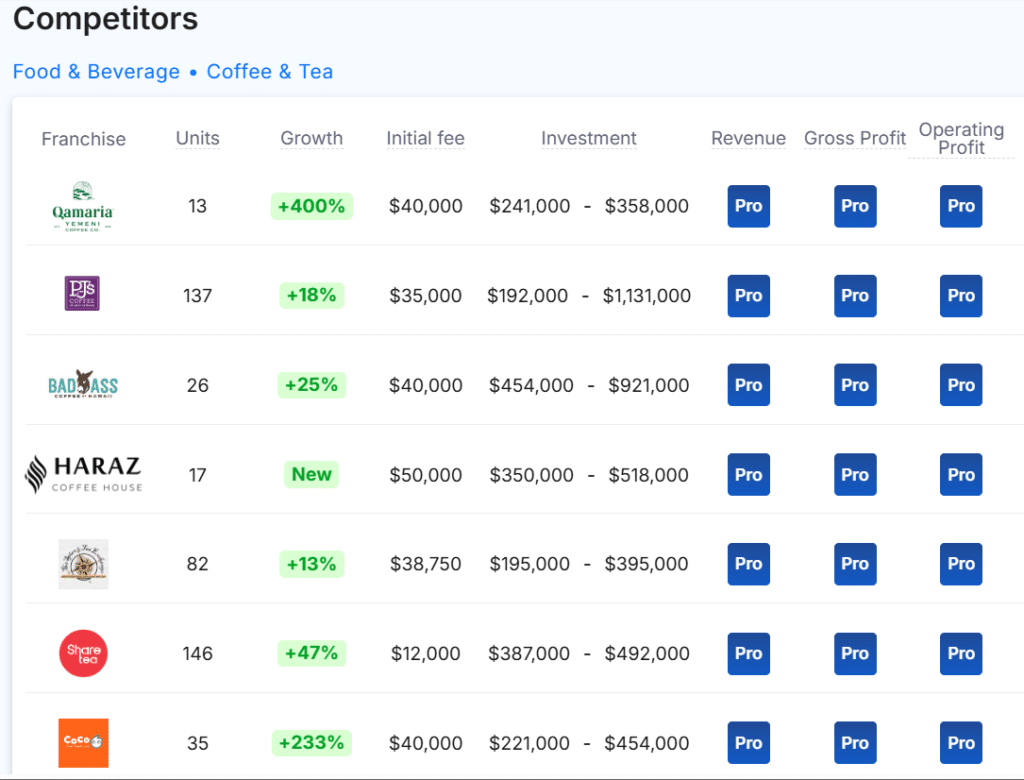Click the unit count of 82
This screenshot has width=1024, height=780.
[x=198, y=564]
